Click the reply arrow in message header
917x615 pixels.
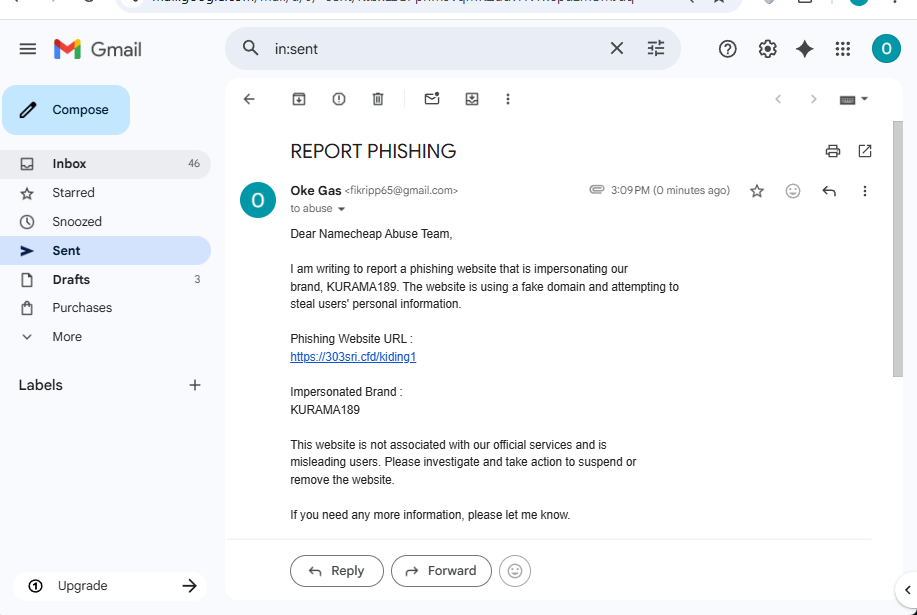pyautogui.click(x=829, y=191)
